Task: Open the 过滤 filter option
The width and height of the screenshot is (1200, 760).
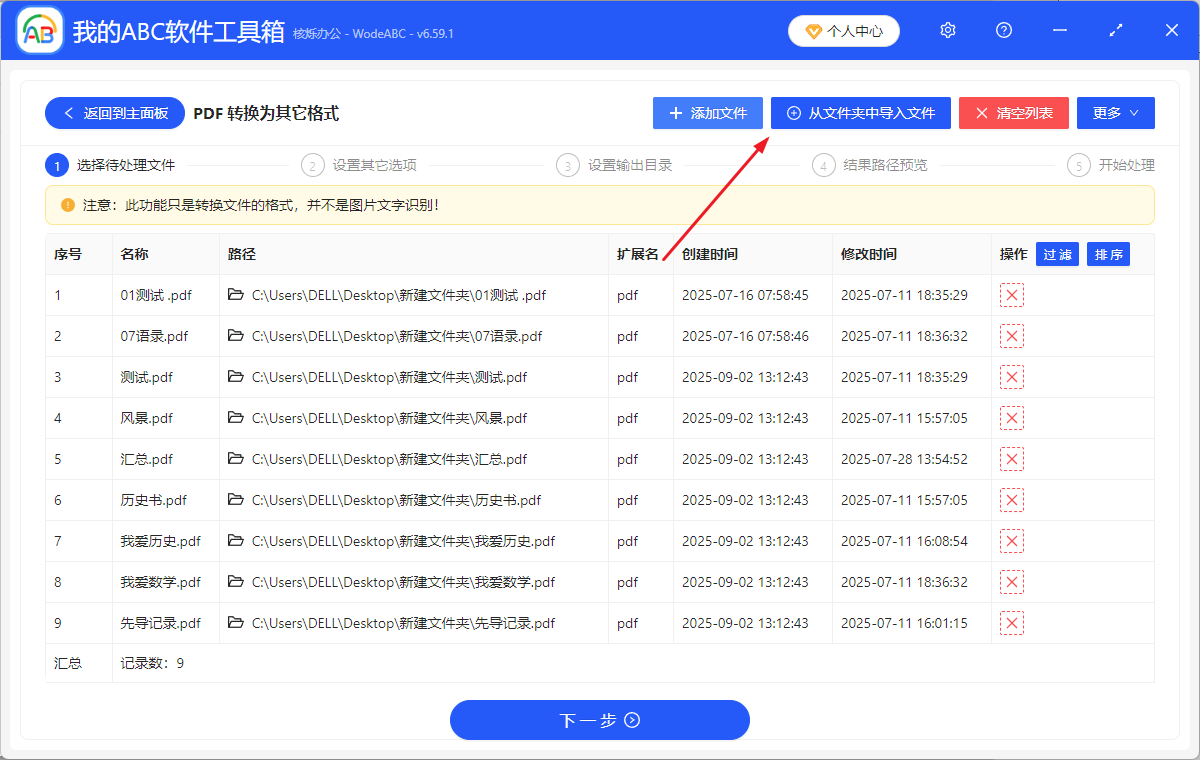Action: (1057, 254)
